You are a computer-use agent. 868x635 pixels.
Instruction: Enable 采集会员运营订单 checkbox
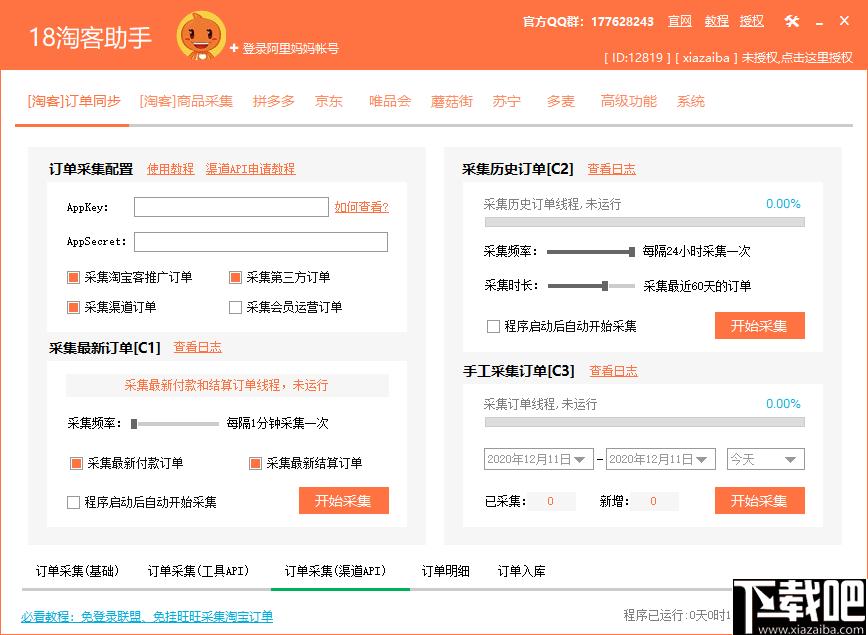235,307
